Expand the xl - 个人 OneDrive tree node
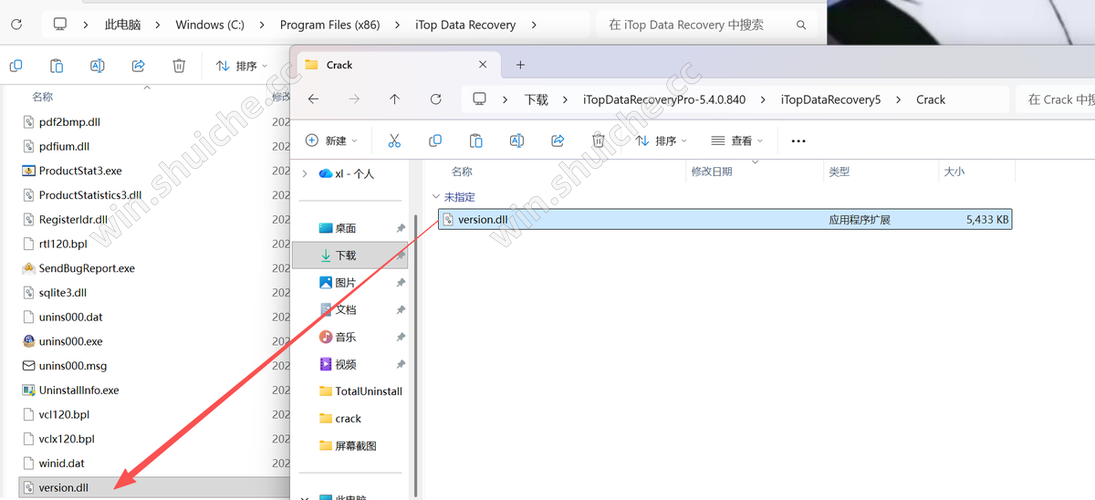The image size is (1095, 500). (305, 173)
